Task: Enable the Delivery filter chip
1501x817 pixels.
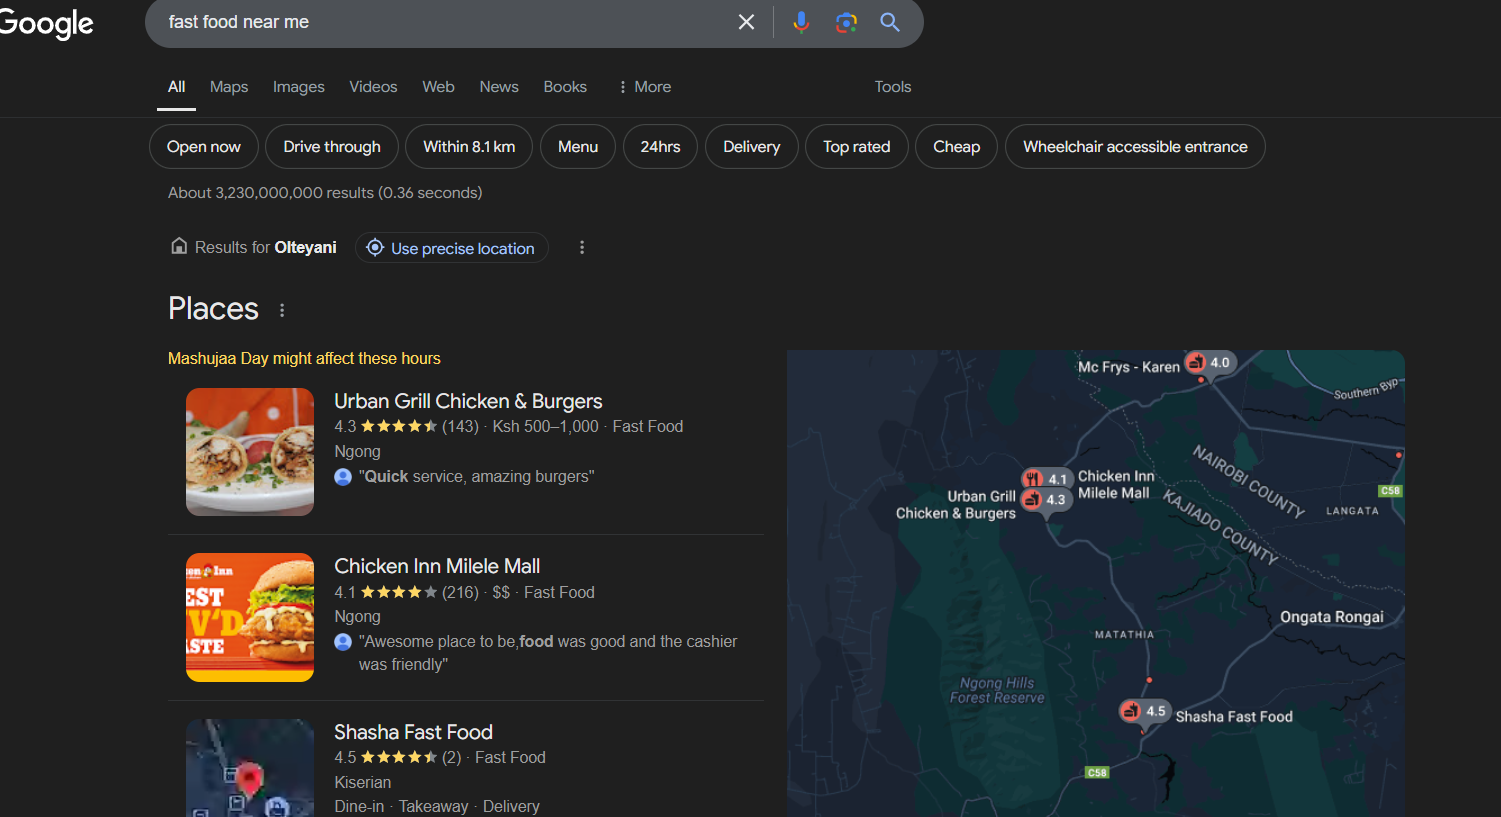Action: [751, 147]
